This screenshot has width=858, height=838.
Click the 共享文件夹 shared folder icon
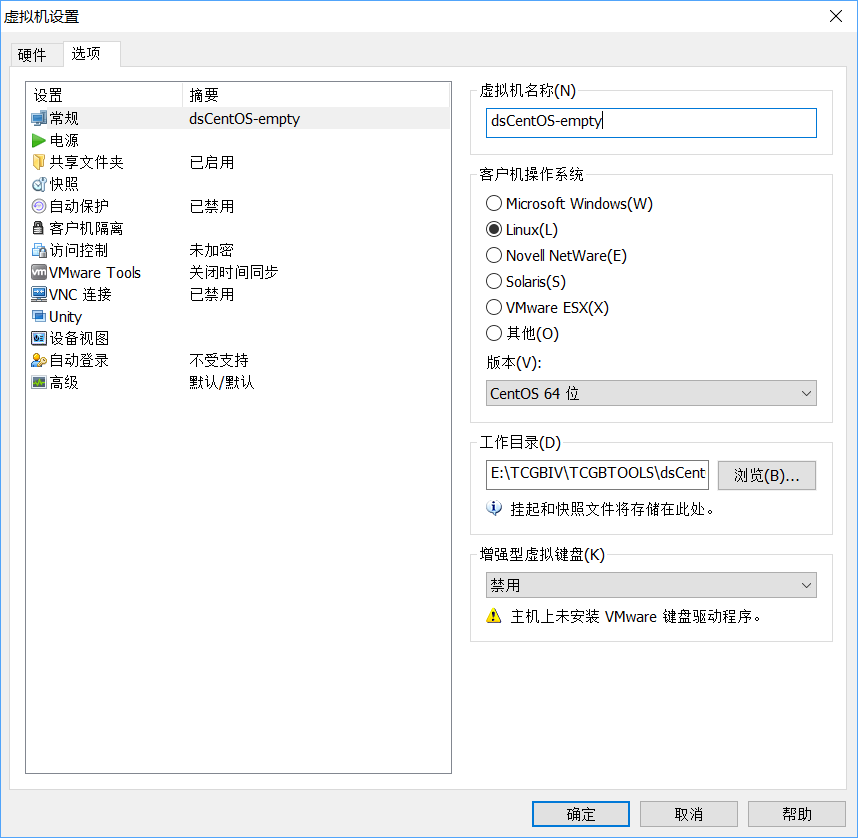pyautogui.click(x=39, y=163)
